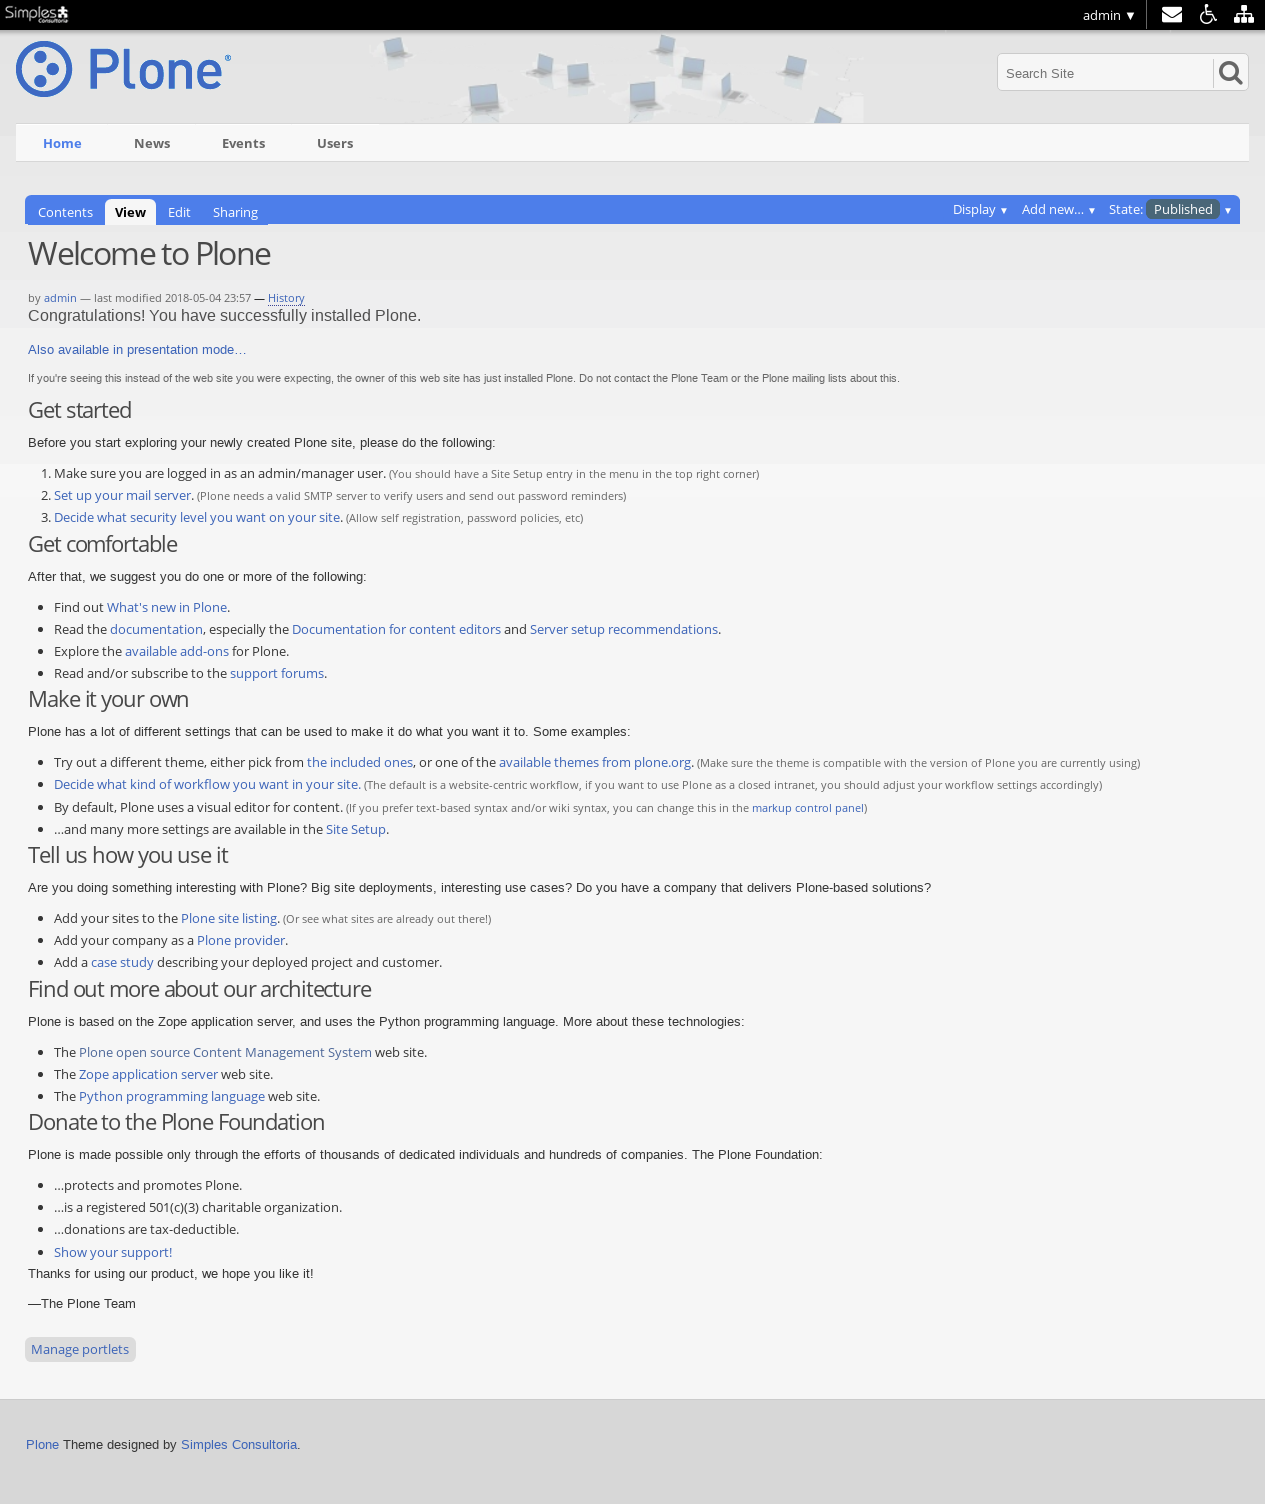Open What's new in Plone link

click(167, 607)
